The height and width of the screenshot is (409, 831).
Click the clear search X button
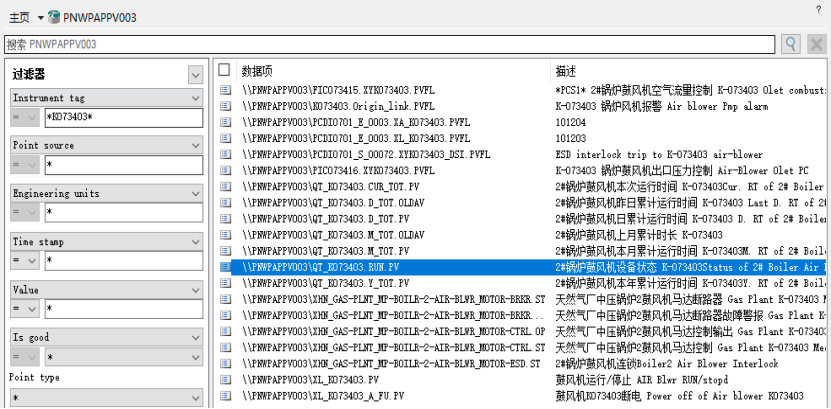(817, 45)
